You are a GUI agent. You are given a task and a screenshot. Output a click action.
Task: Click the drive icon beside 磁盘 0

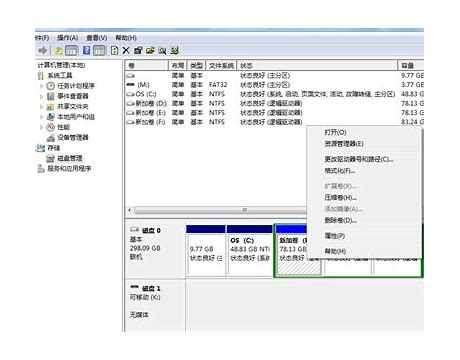click(x=134, y=230)
